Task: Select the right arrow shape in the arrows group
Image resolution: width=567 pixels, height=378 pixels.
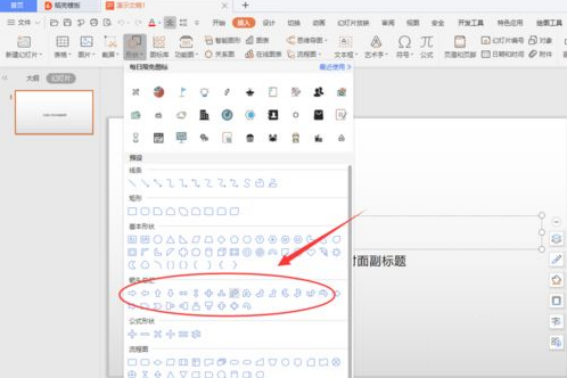Action: [132, 293]
